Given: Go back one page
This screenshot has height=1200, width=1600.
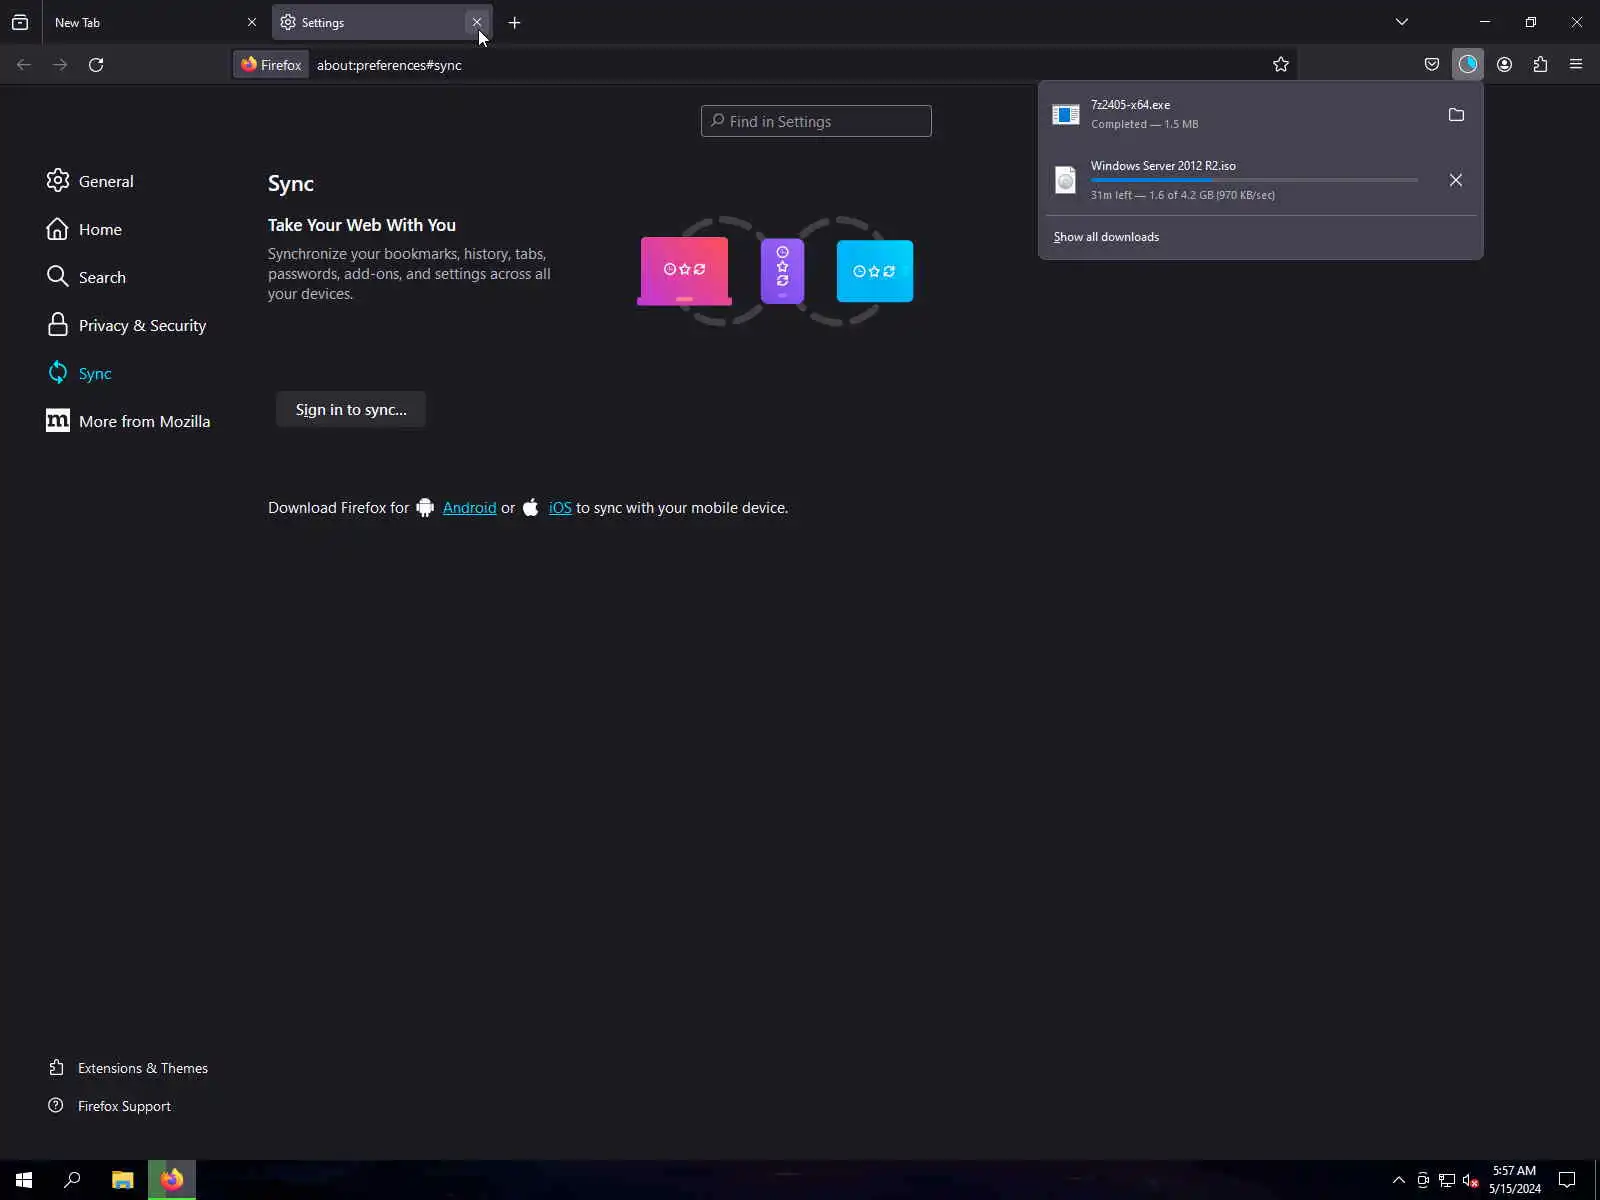Looking at the screenshot, I should coord(24,65).
